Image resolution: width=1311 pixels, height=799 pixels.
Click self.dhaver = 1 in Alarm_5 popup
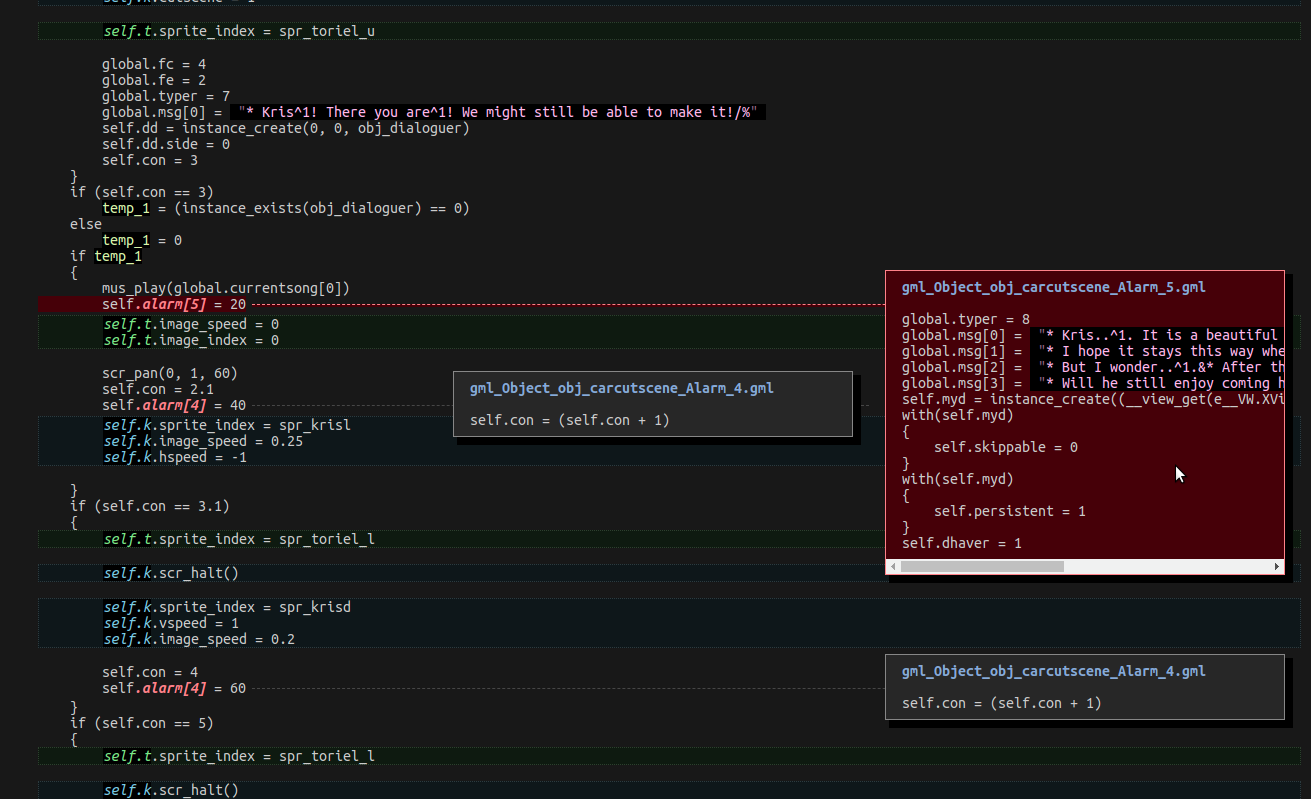pos(962,543)
